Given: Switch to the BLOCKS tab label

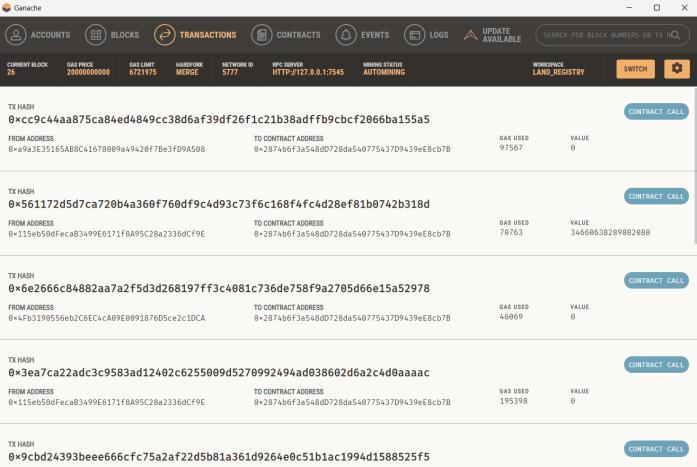Looking at the screenshot, I should click(125, 35).
